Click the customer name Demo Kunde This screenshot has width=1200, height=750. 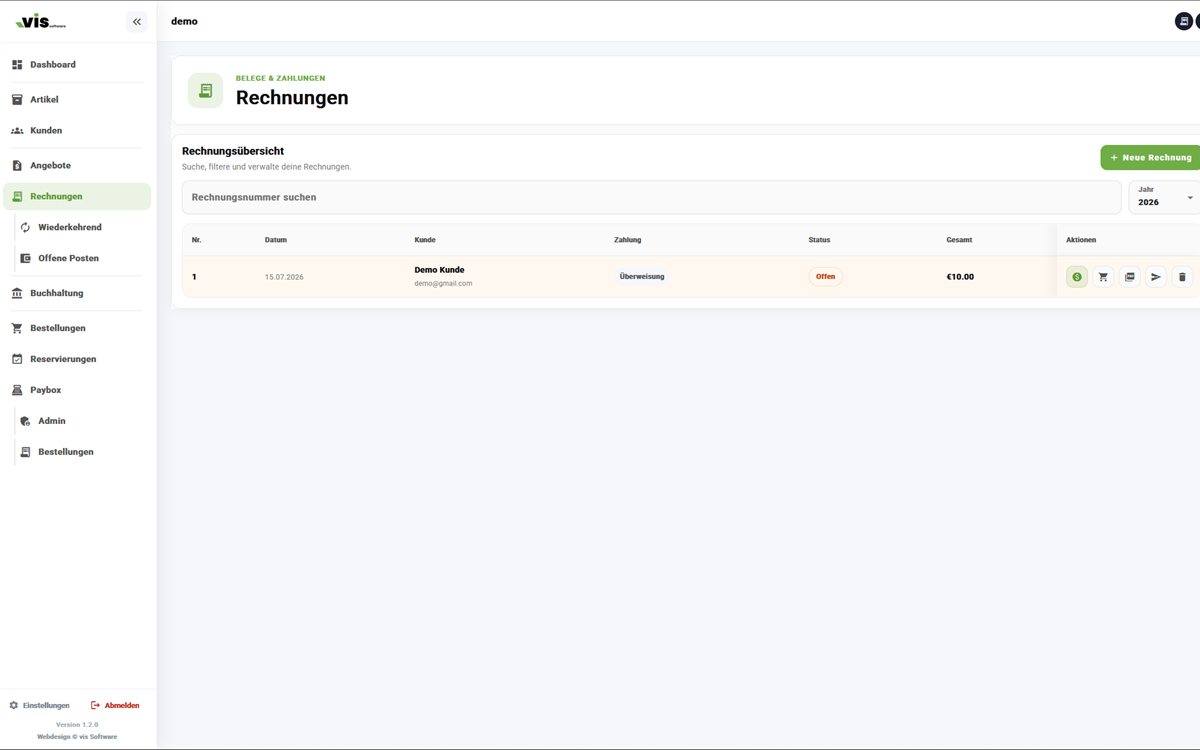(x=440, y=270)
